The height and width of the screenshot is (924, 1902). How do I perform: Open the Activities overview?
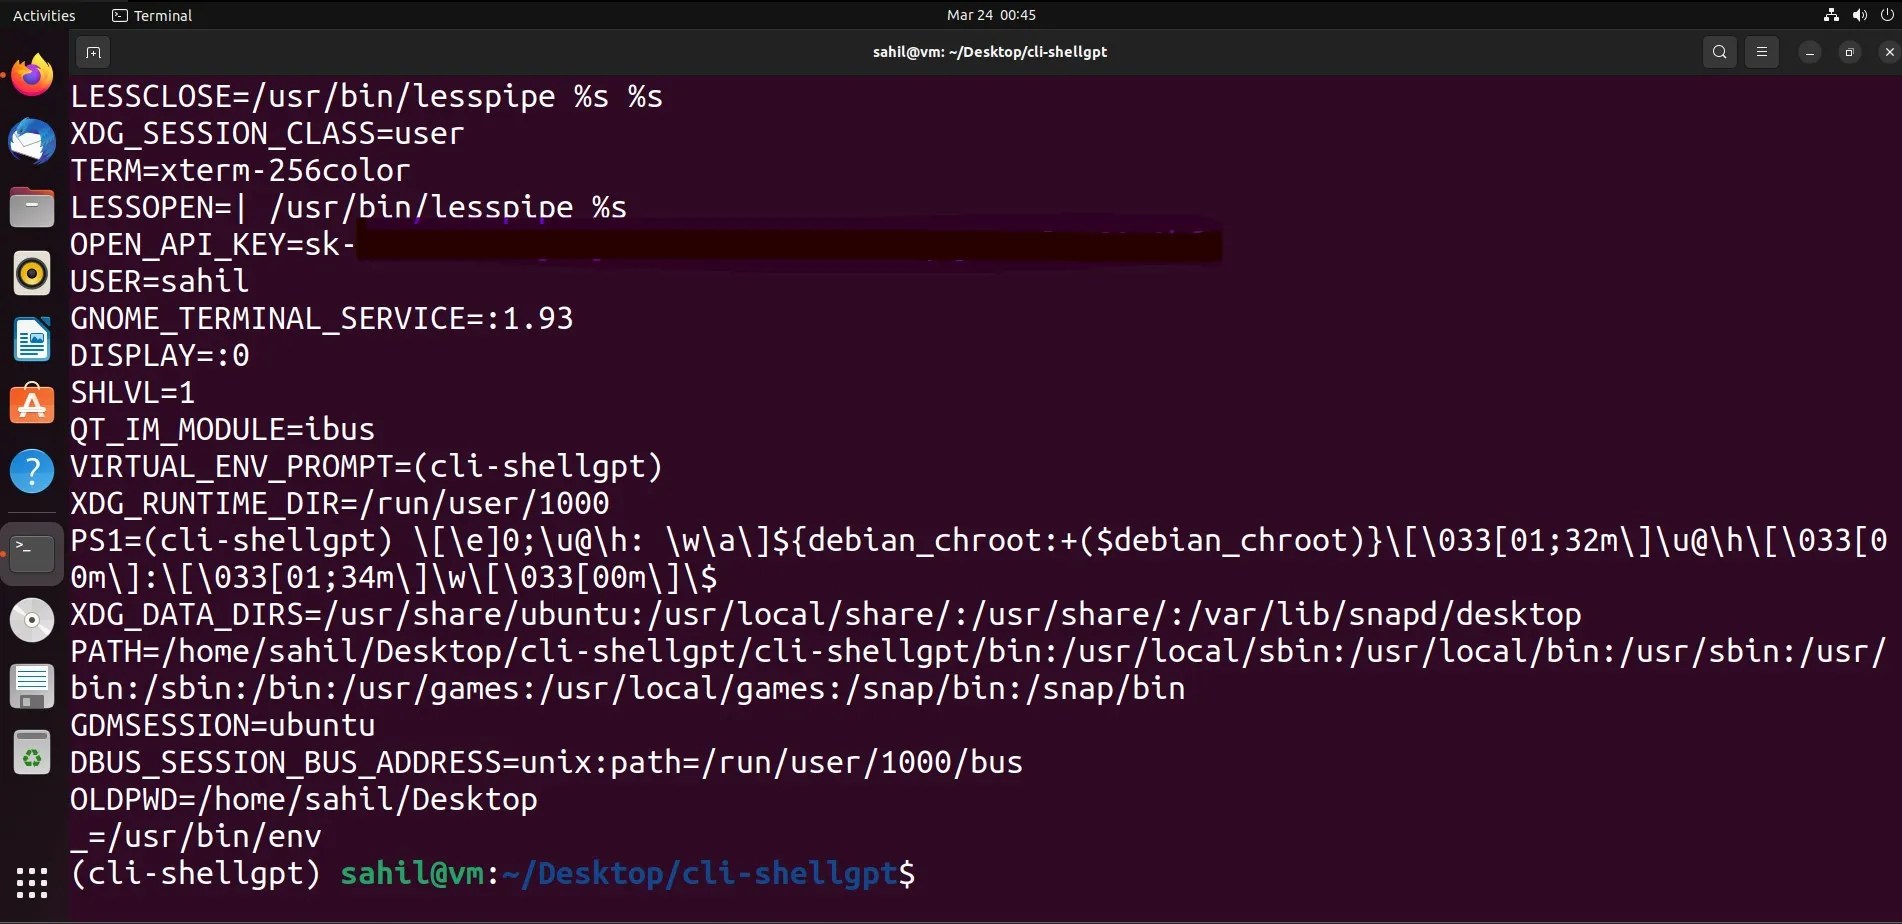pyautogui.click(x=44, y=15)
